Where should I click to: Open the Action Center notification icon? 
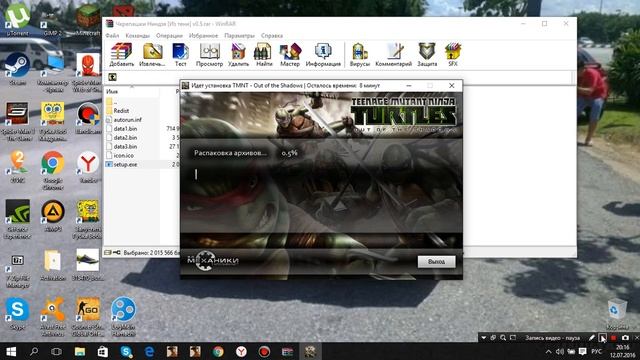(x=582, y=351)
